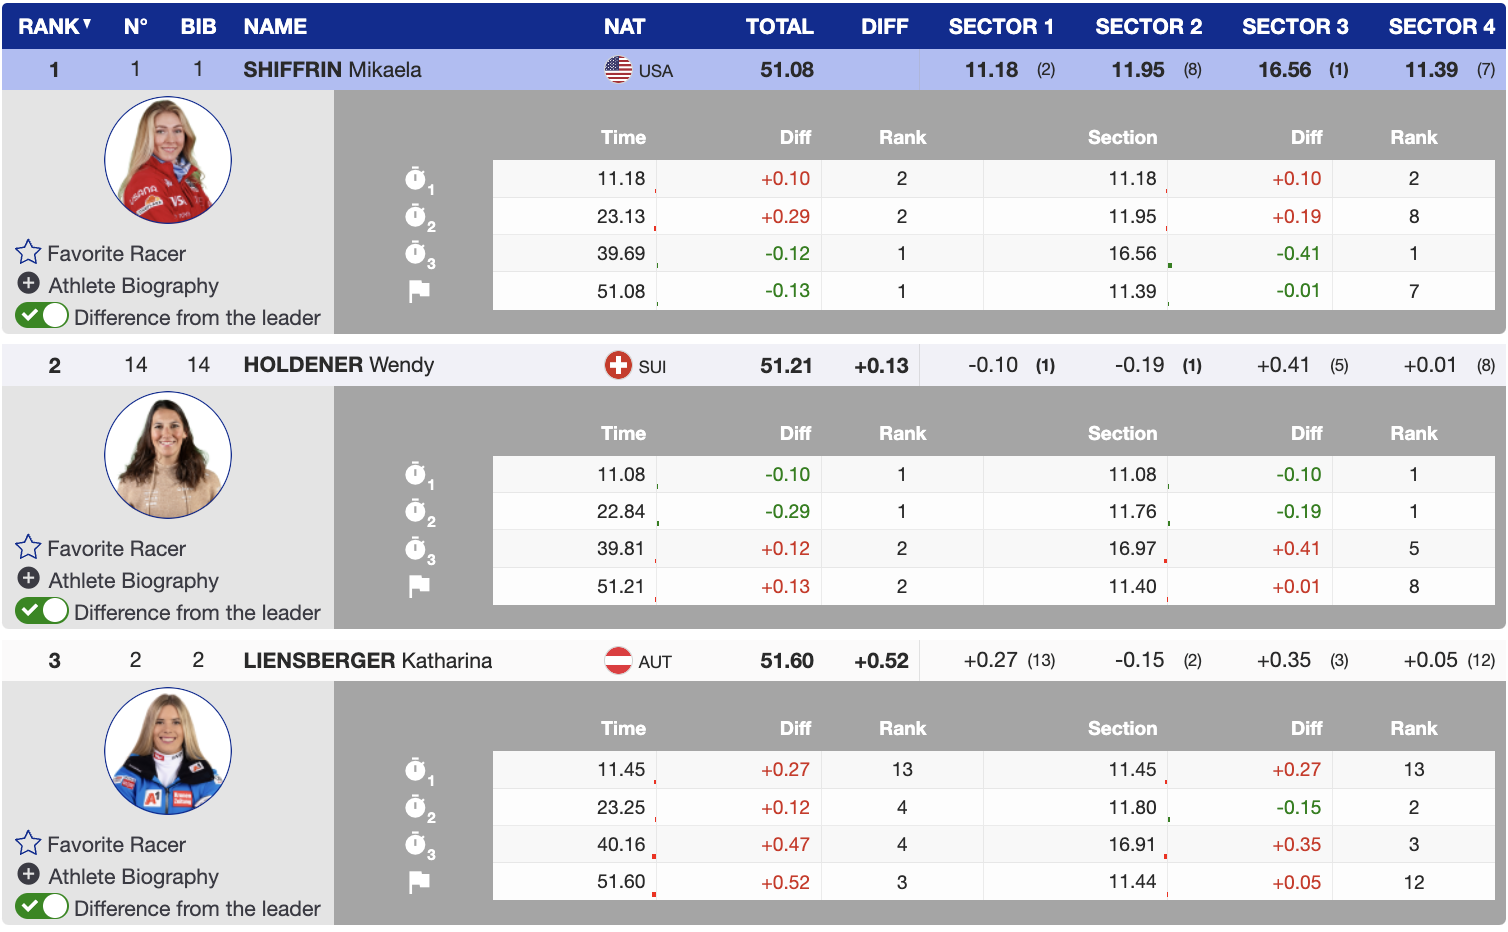Click the Favorite Racer star for Liensberger
The height and width of the screenshot is (932, 1508).
[28, 843]
